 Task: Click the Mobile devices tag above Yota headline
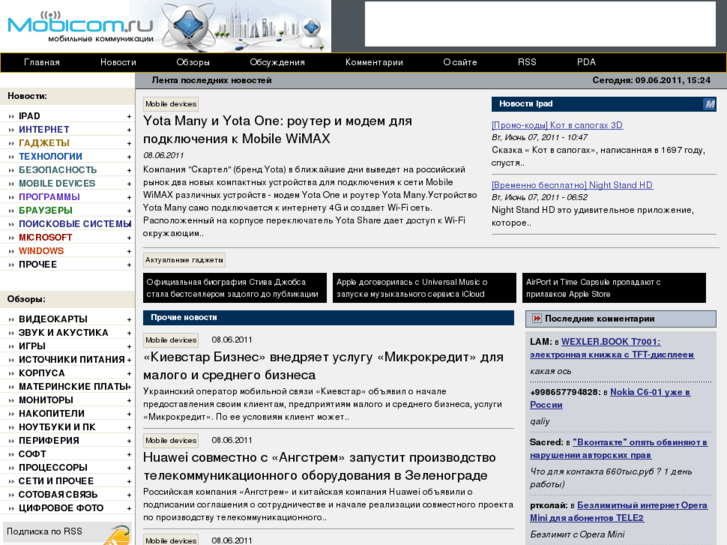(x=171, y=104)
